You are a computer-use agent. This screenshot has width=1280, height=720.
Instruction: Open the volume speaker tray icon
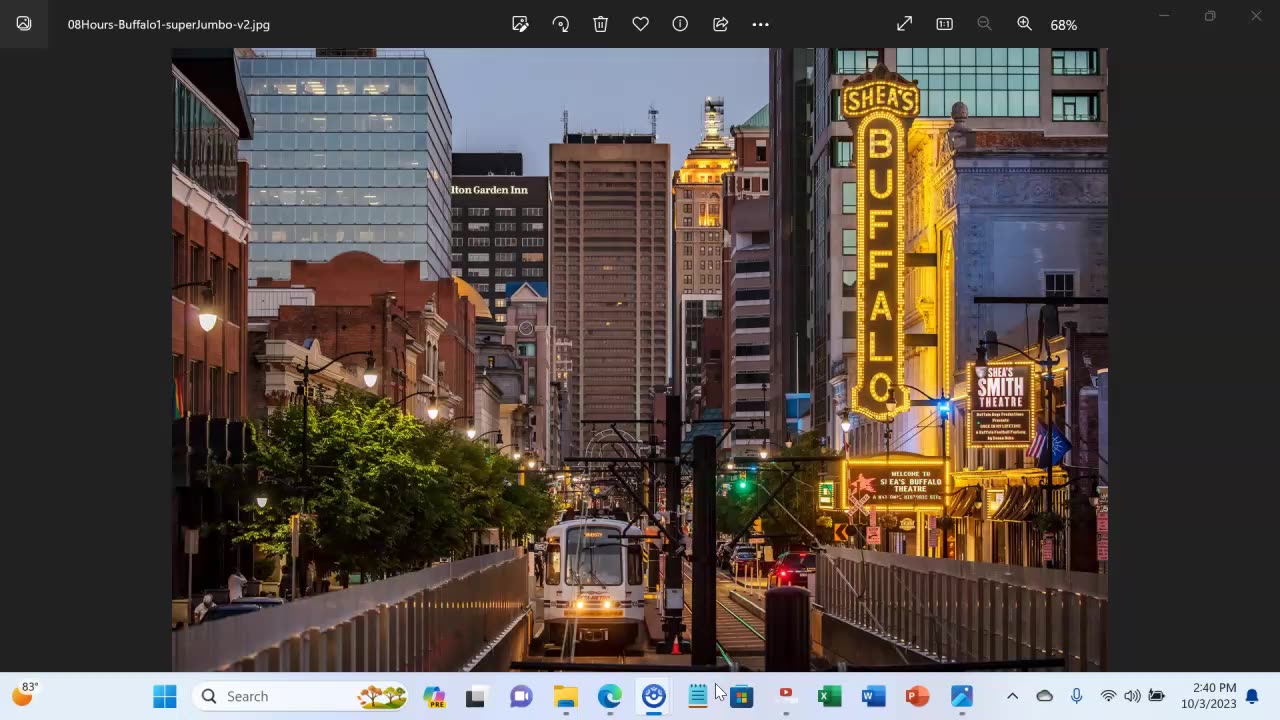1132,696
